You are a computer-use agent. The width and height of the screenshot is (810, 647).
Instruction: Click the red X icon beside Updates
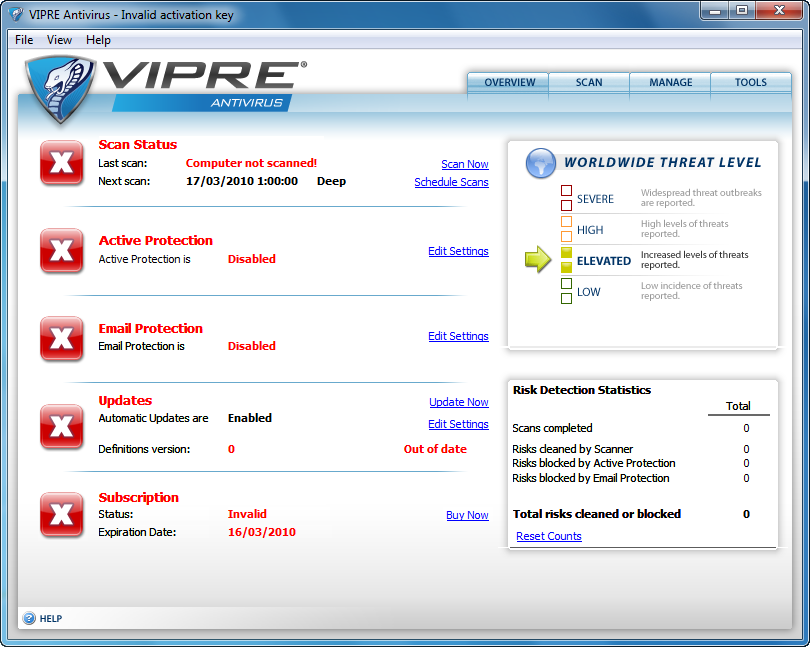61,426
